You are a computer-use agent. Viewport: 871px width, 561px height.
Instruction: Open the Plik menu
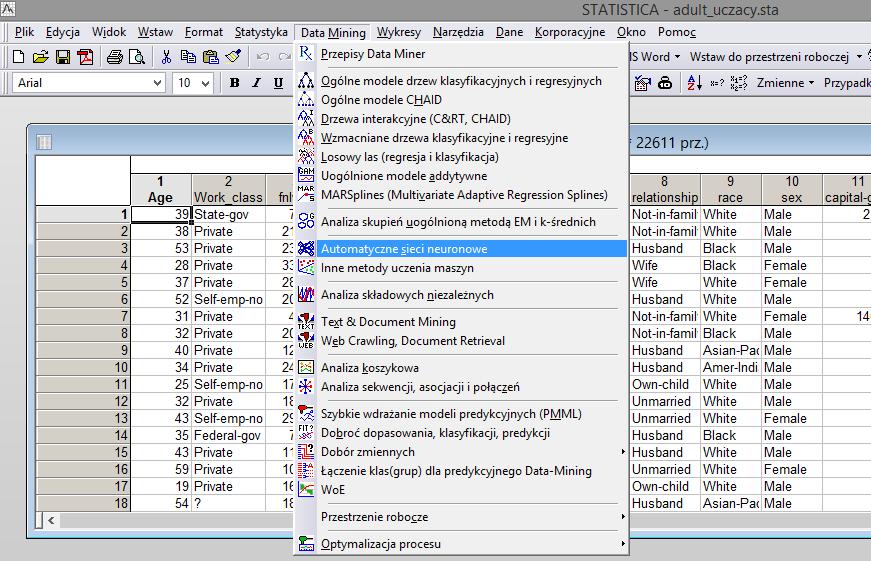click(x=24, y=32)
